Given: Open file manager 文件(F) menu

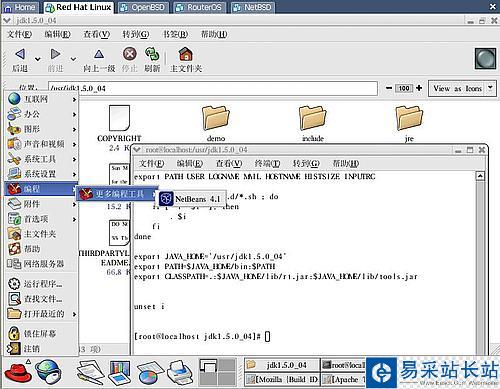Looking at the screenshot, I should coord(19,34).
